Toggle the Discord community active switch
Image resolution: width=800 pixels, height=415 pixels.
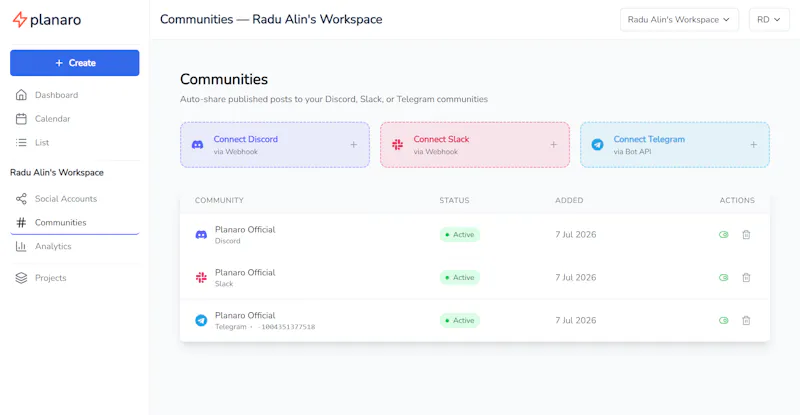[x=723, y=235]
